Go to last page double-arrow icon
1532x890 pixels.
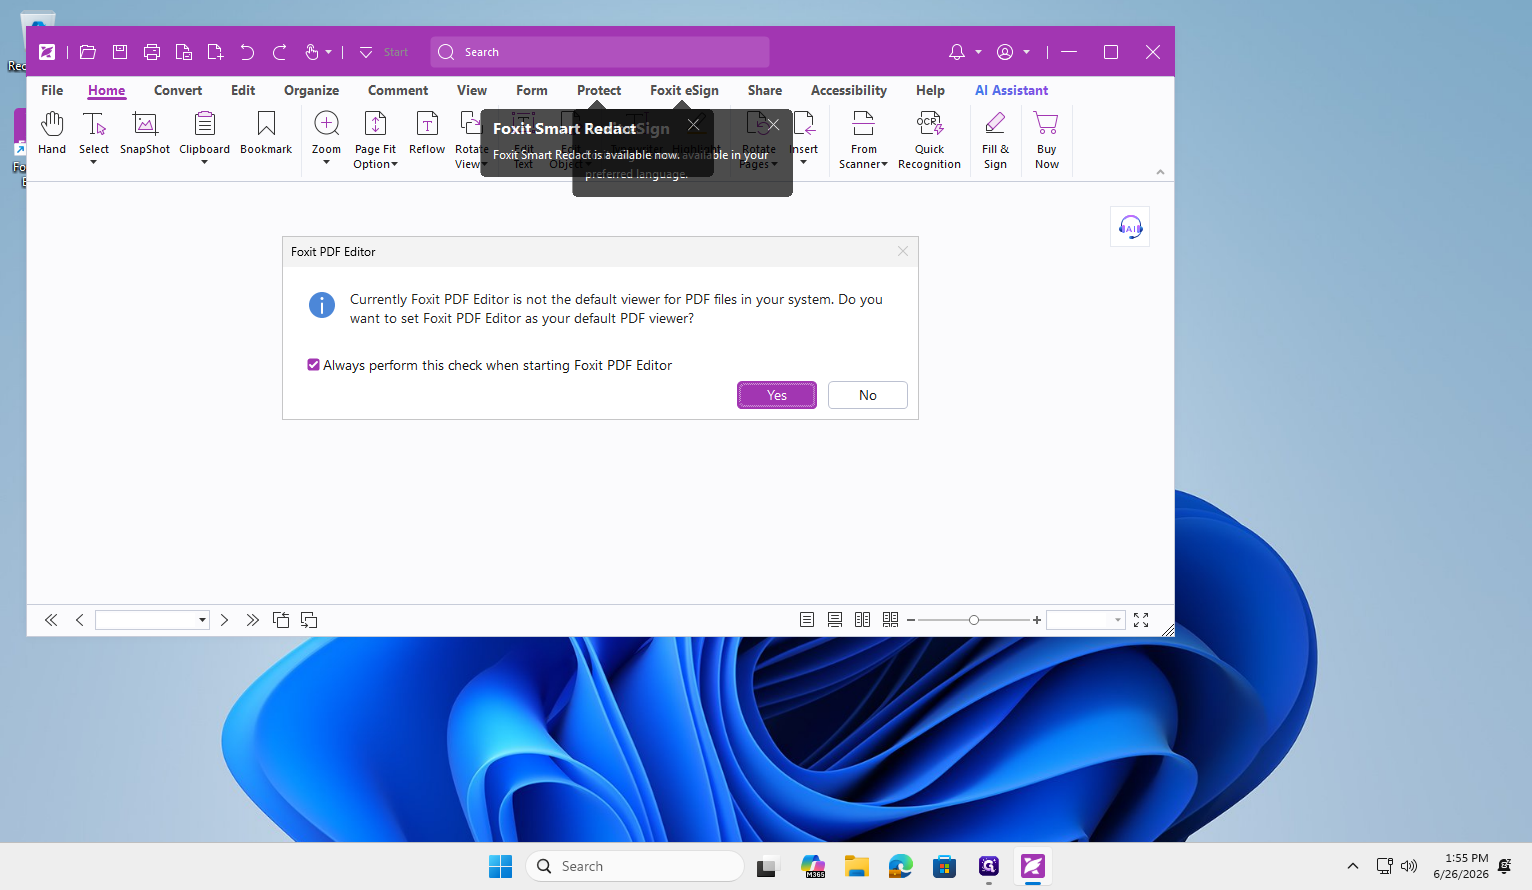(x=252, y=620)
